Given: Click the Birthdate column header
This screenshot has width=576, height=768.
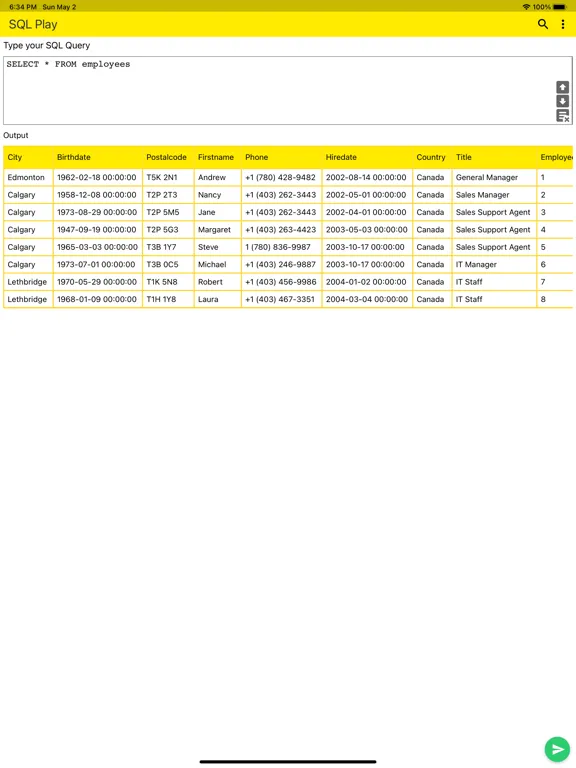Looking at the screenshot, I should coord(97,157).
